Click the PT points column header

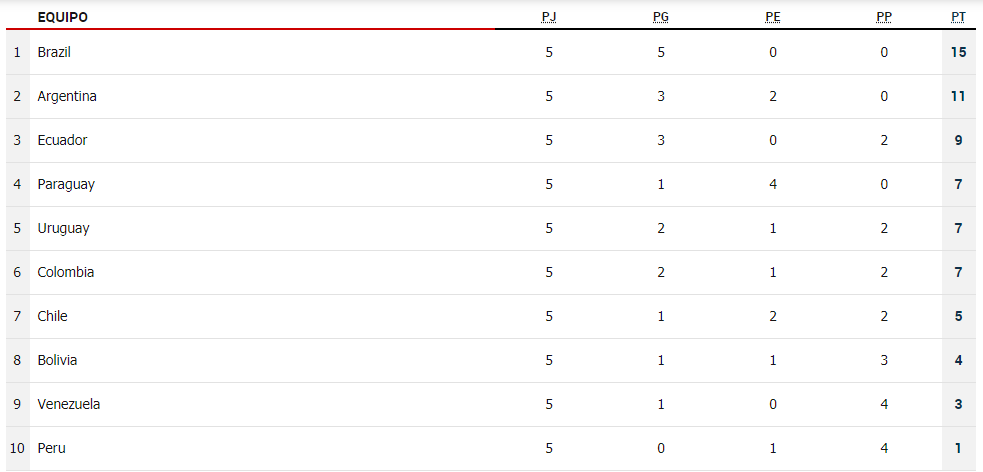pyautogui.click(x=958, y=18)
